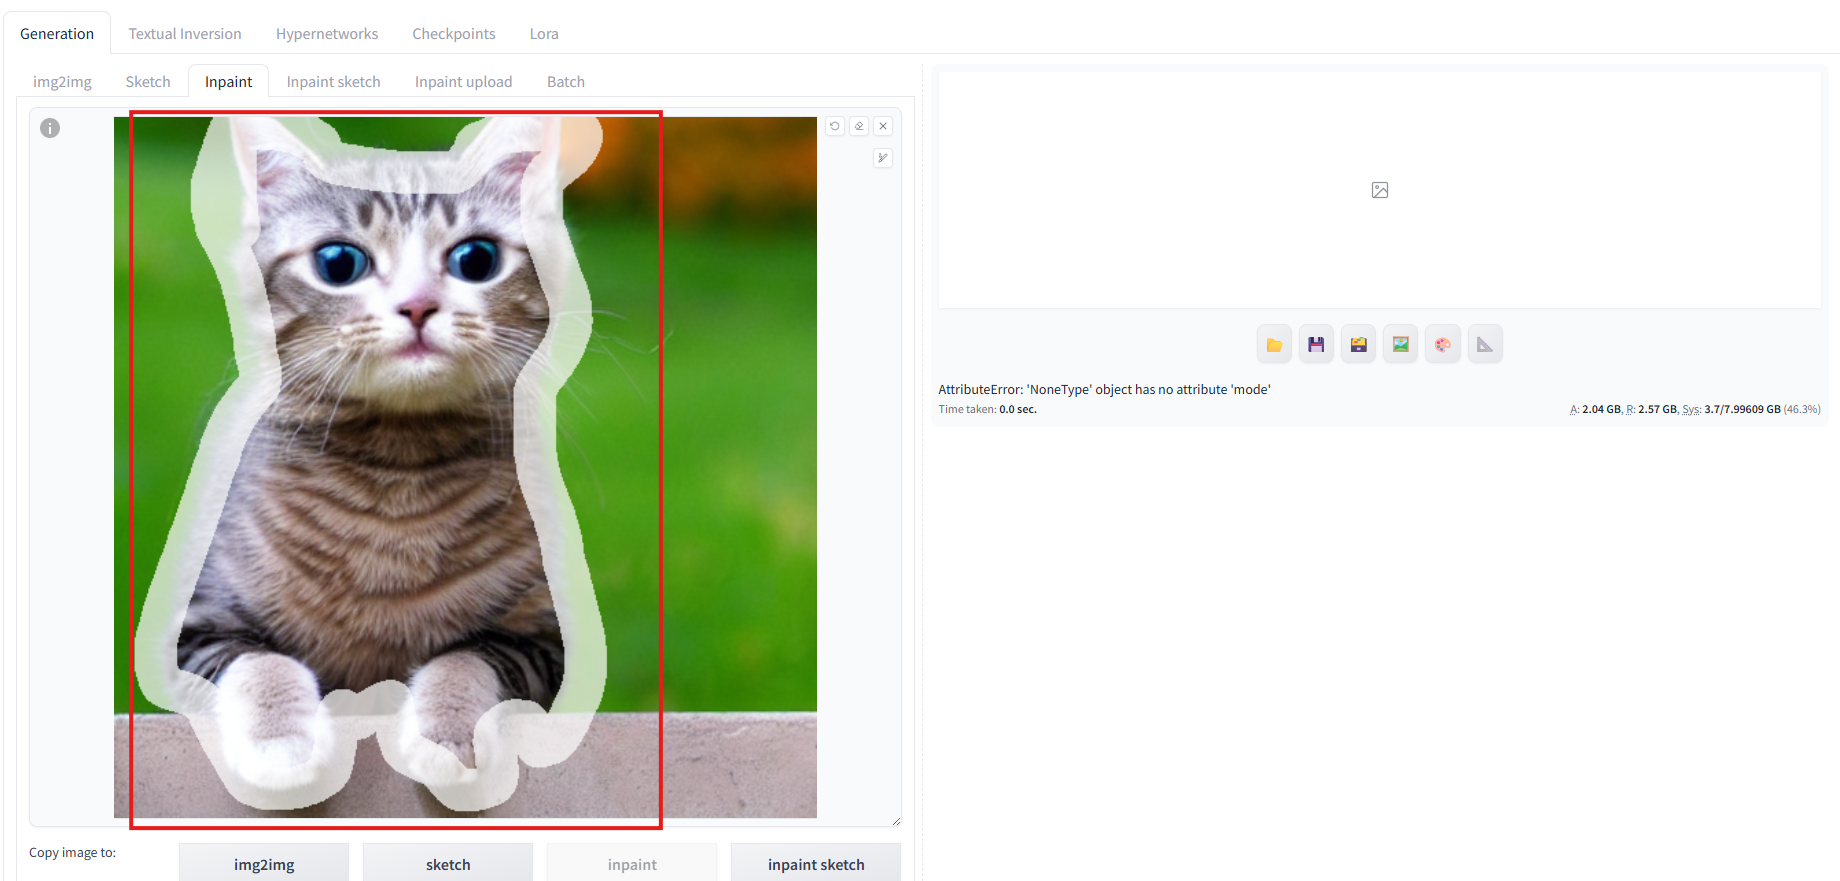The image size is (1840, 881).
Task: Switch to the Textual Inversion tab
Action: [185, 33]
